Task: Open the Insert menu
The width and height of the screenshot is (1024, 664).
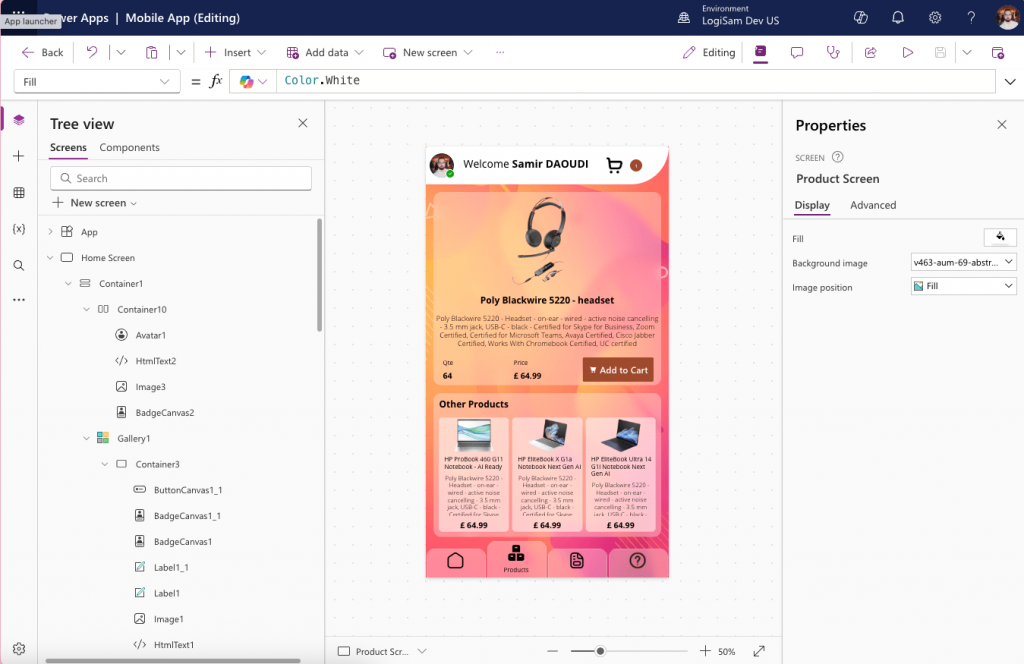Action: click(x=235, y=52)
